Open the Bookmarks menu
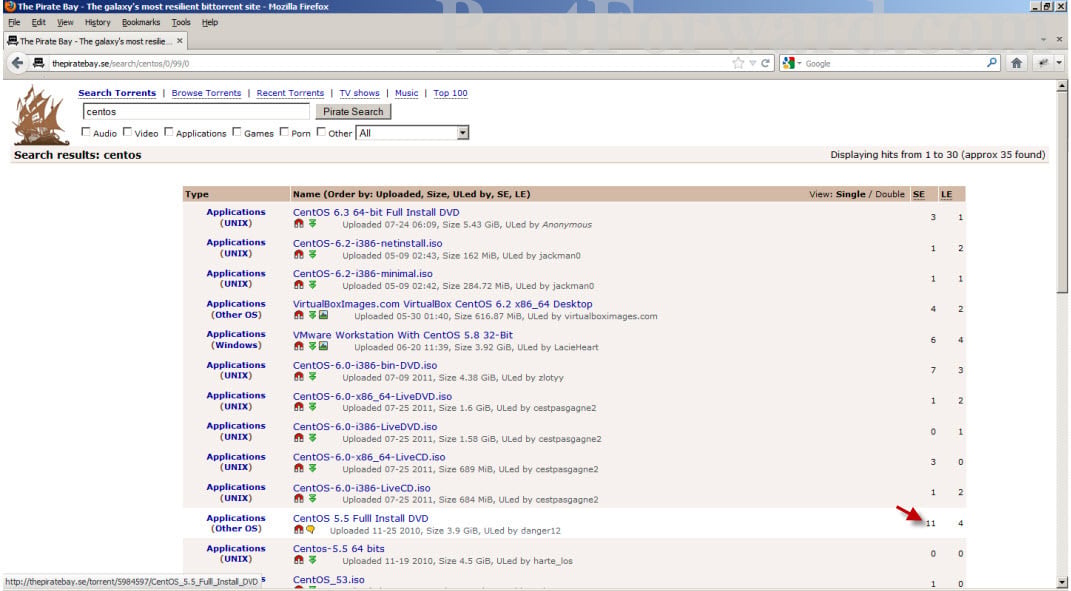The image size is (1071, 591). click(x=141, y=23)
